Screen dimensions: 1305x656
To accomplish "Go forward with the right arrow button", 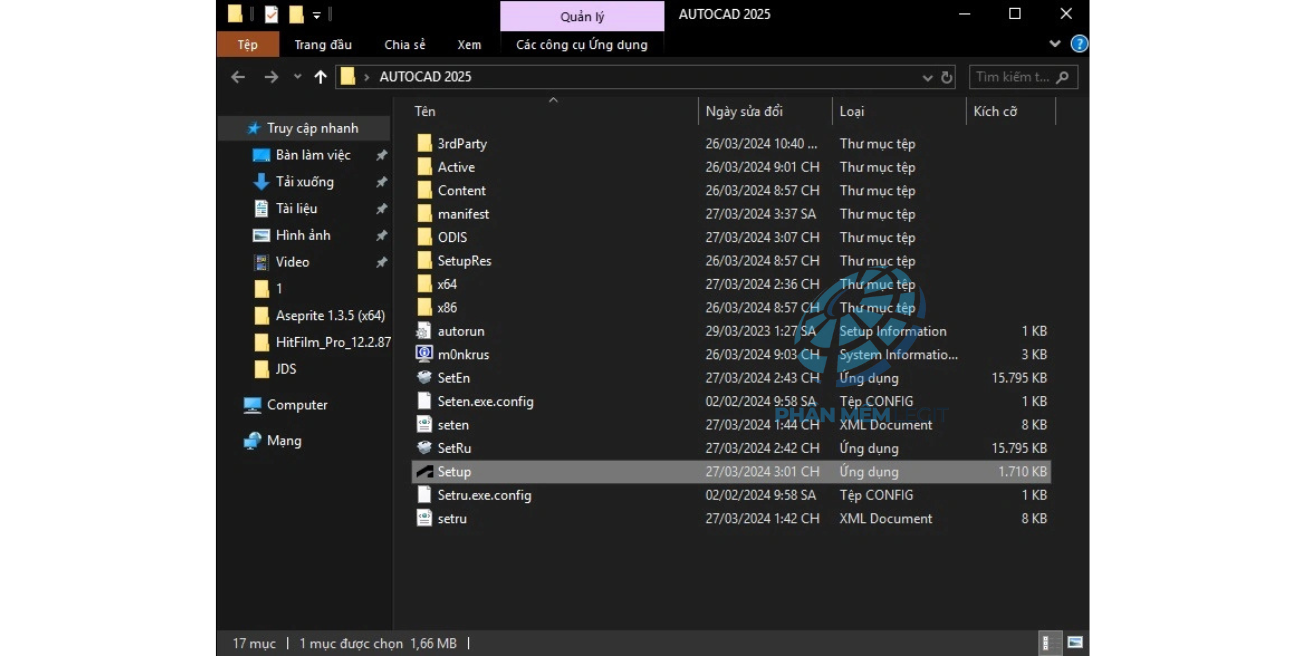I will 271,77.
